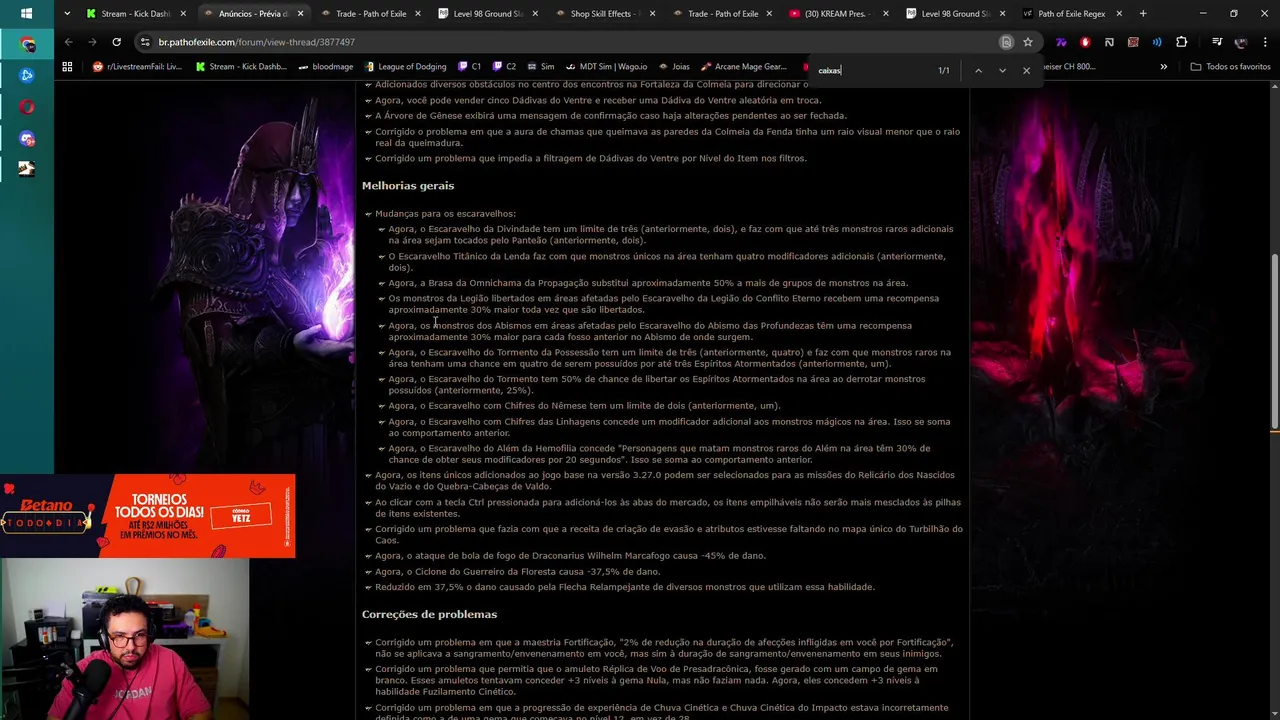Open the Chrome profile avatar

tap(1241, 42)
